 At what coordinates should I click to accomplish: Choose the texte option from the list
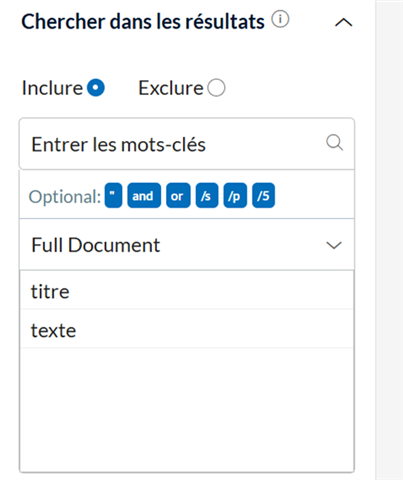click(187, 329)
